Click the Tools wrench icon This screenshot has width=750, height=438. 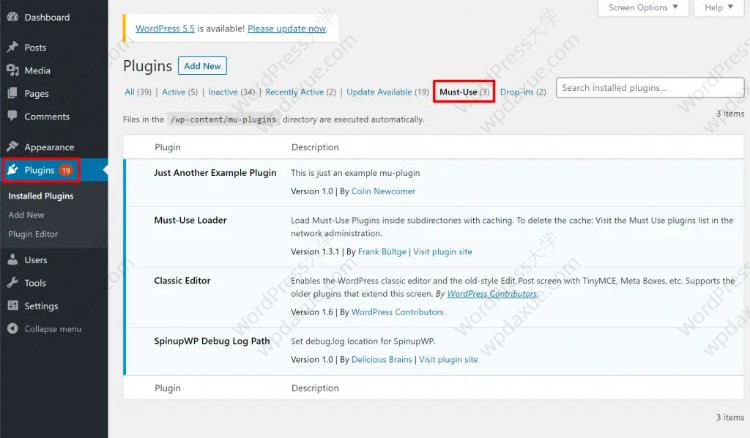12,283
